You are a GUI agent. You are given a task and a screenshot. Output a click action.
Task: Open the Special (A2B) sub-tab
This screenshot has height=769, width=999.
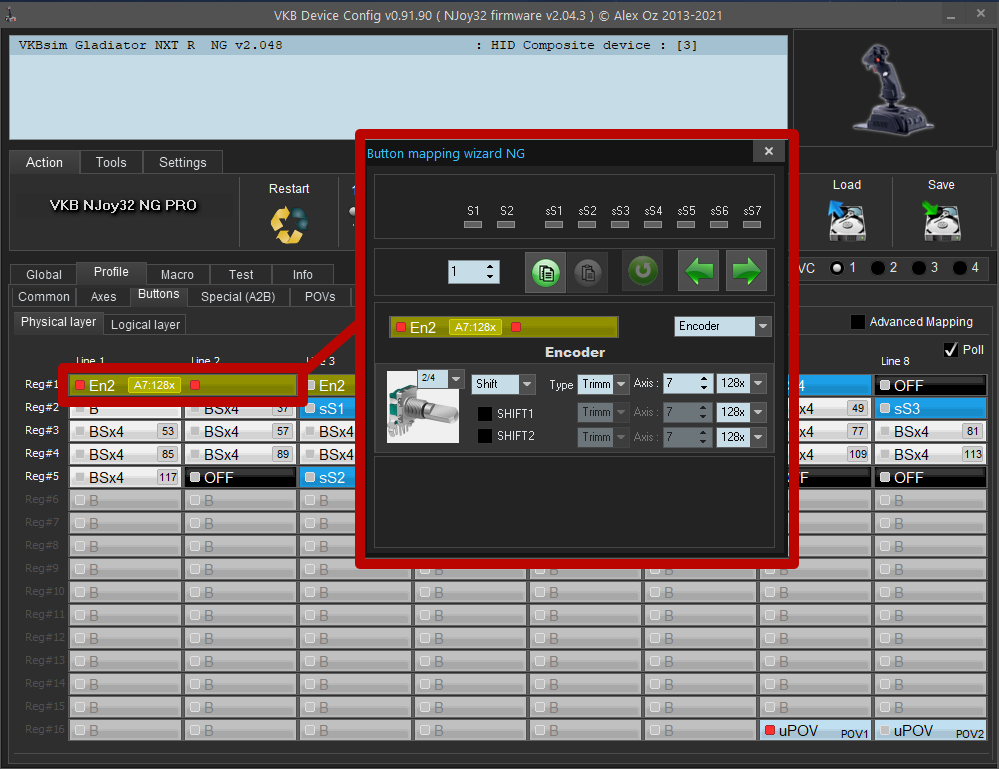coord(238,297)
